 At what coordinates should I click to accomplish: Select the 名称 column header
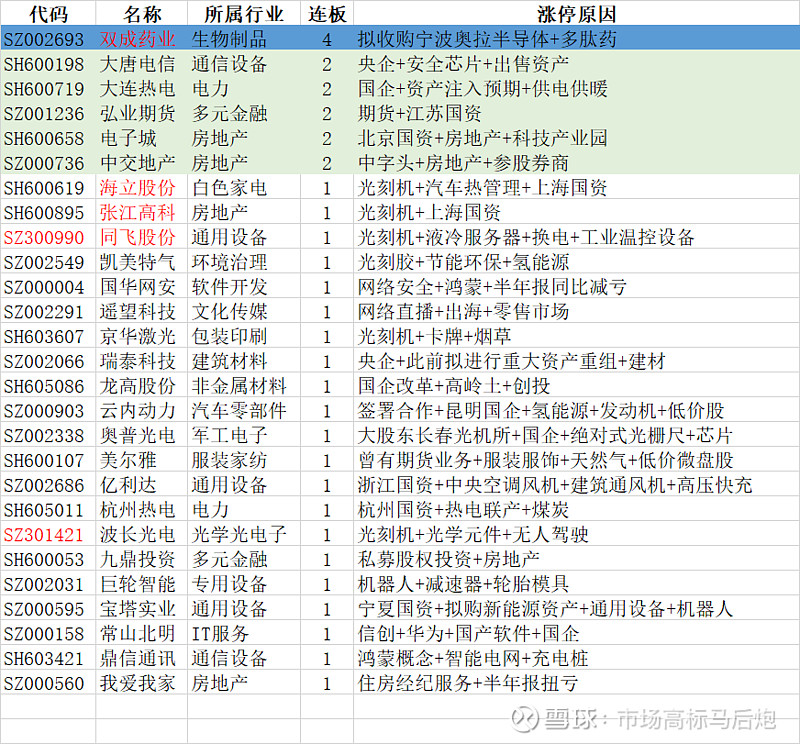click(142, 14)
